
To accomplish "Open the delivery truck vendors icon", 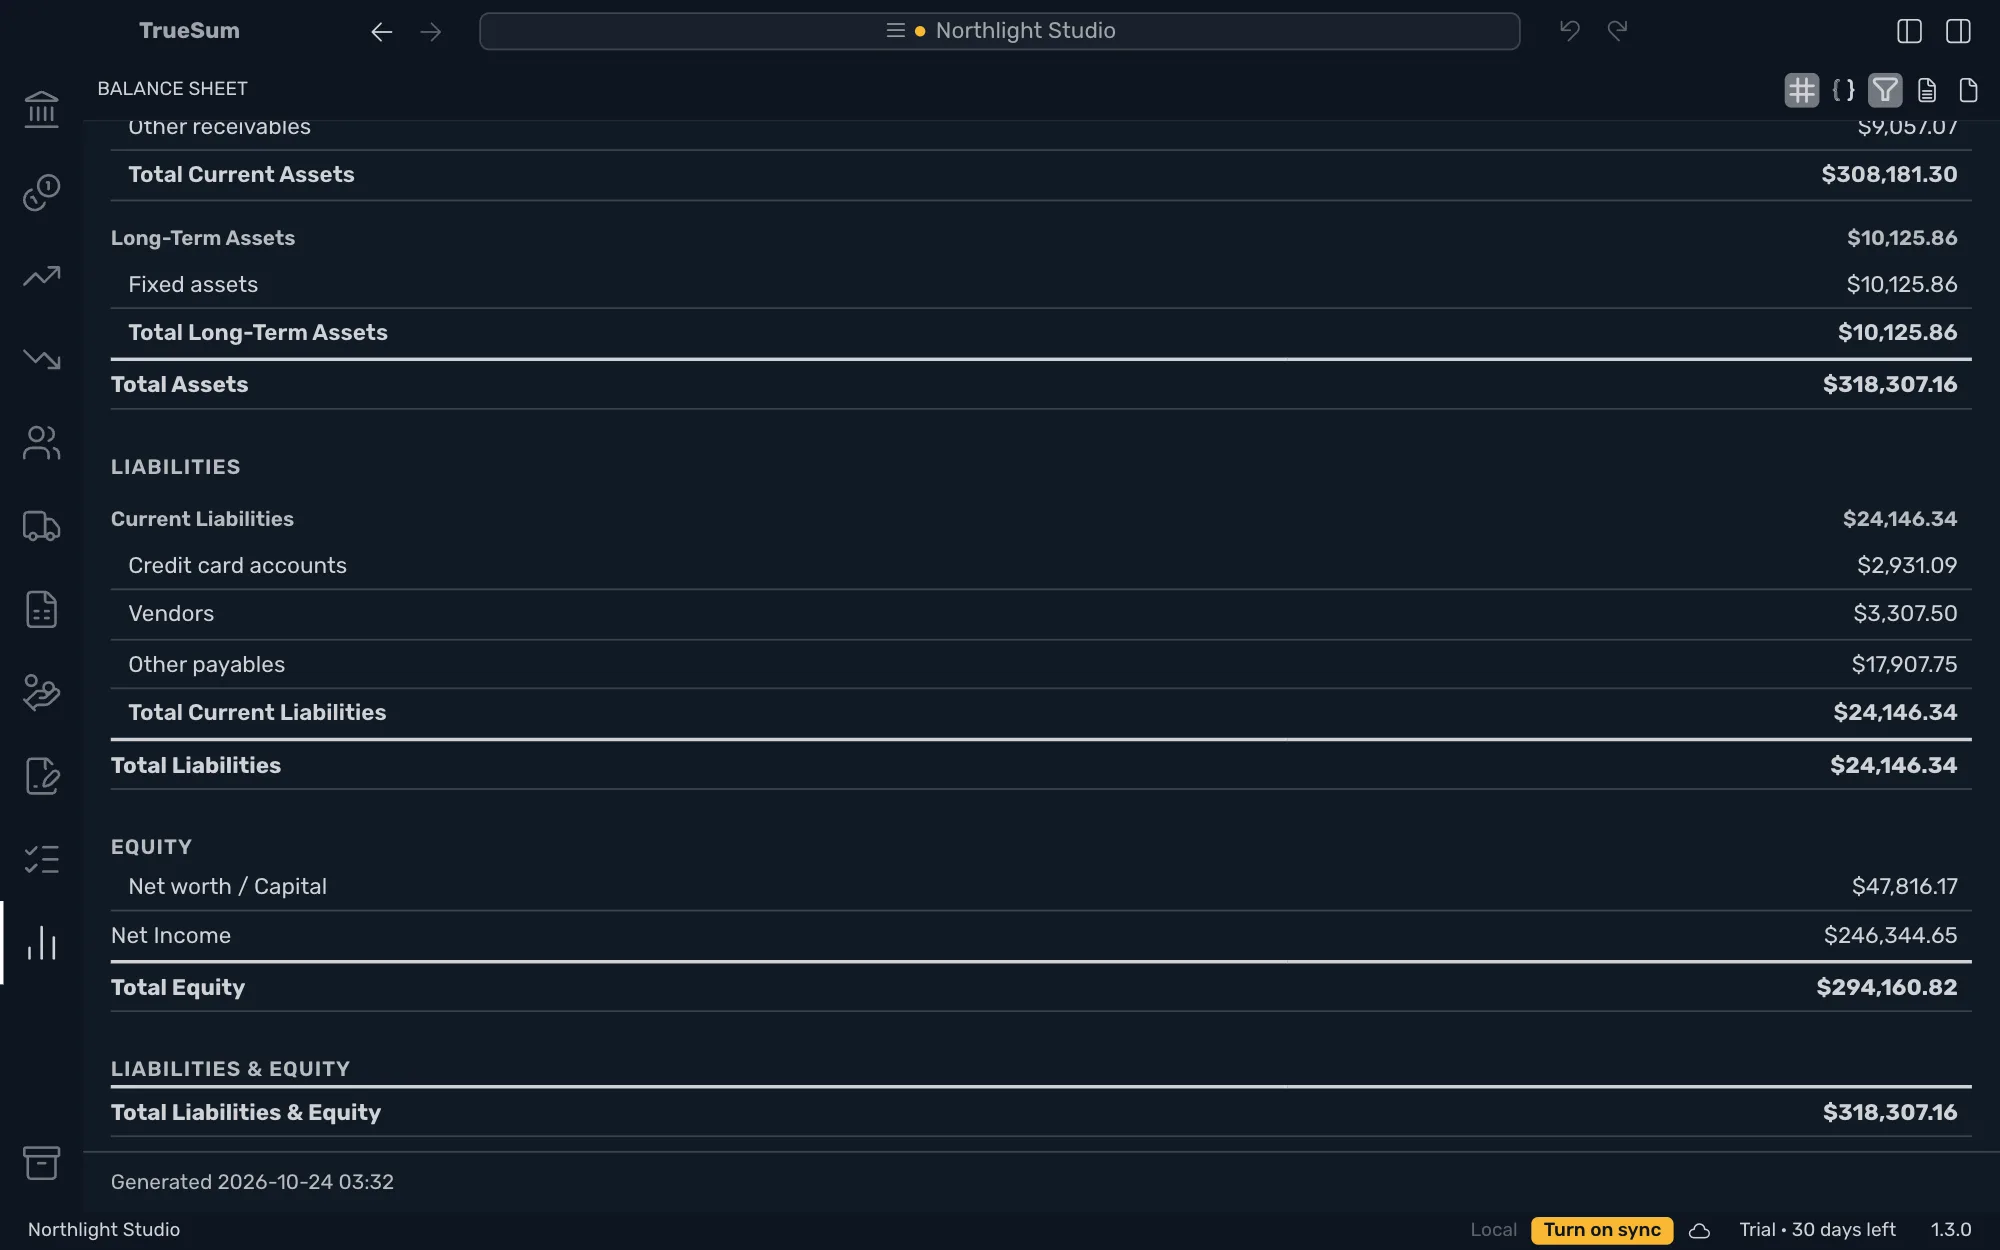I will tap(41, 526).
